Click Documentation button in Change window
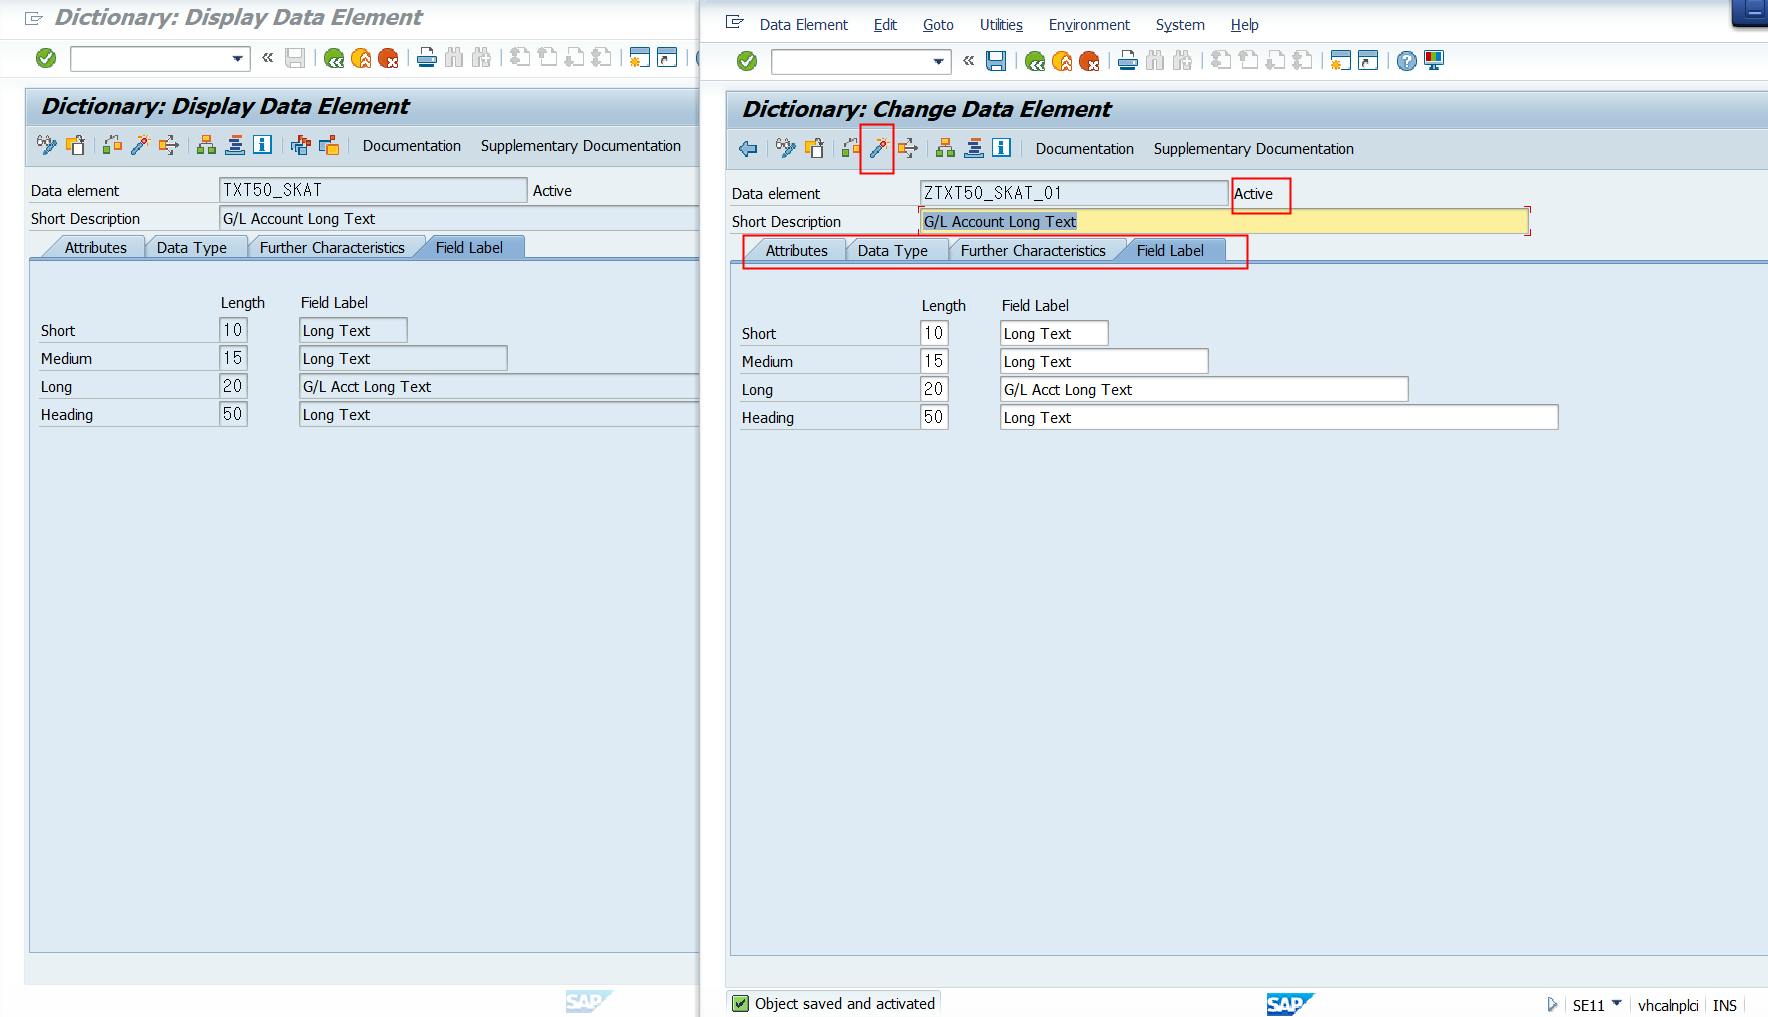1768x1017 pixels. point(1084,149)
